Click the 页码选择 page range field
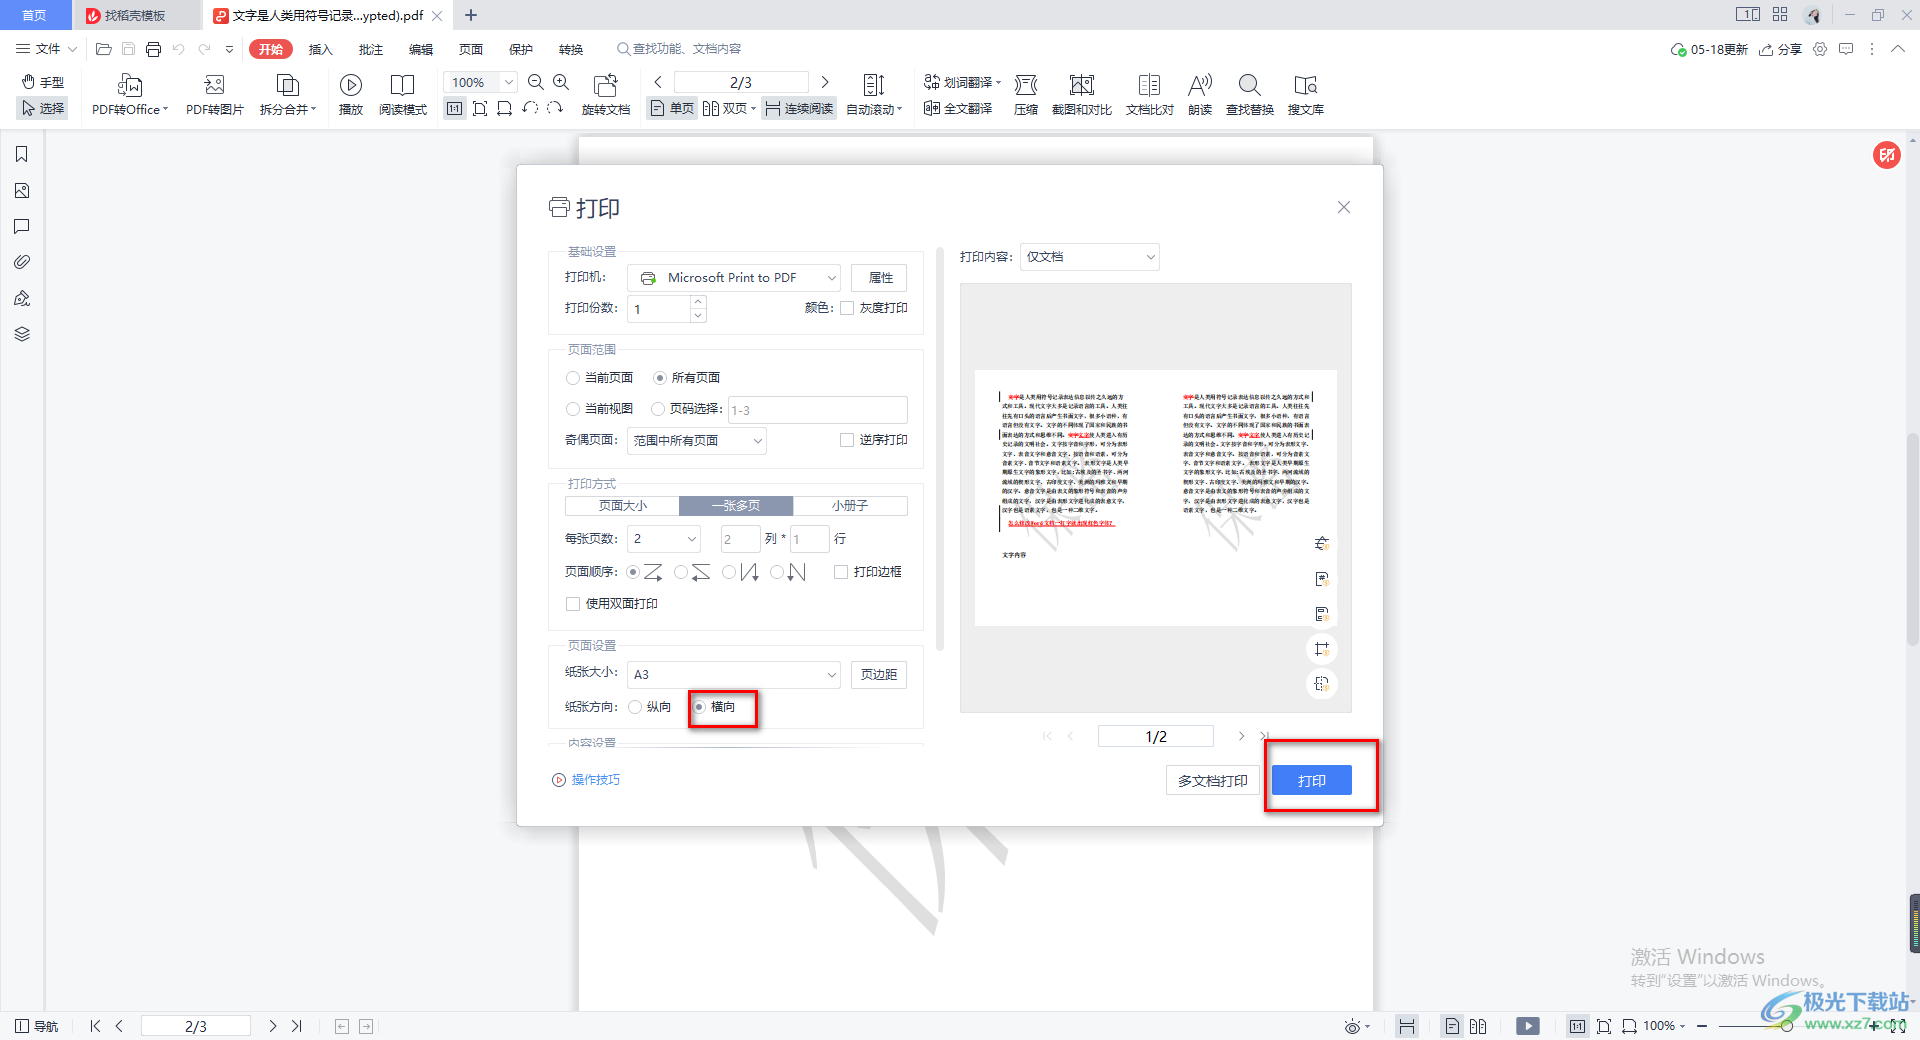Screen dimensions: 1920x1040 point(817,410)
